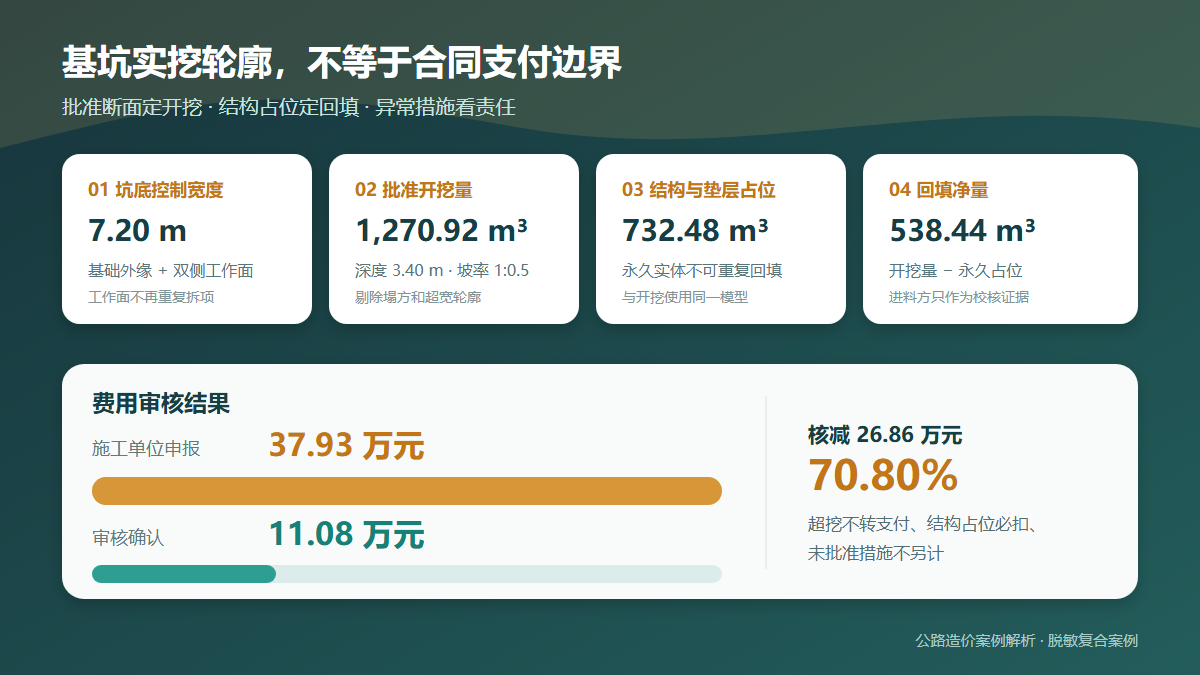Click the orange 施工单位申报 progress bar
This screenshot has width=1200, height=675.
point(407,491)
